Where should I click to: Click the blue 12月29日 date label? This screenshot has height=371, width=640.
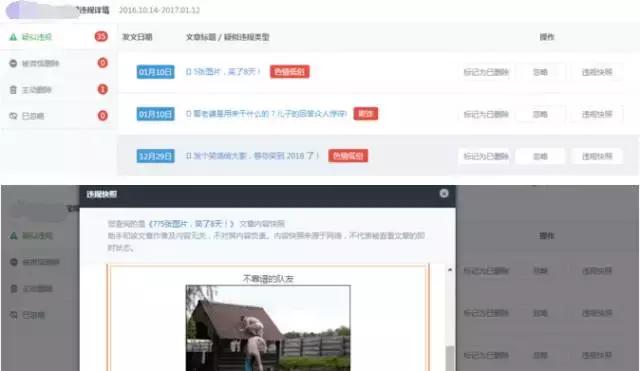pyautogui.click(x=156, y=156)
